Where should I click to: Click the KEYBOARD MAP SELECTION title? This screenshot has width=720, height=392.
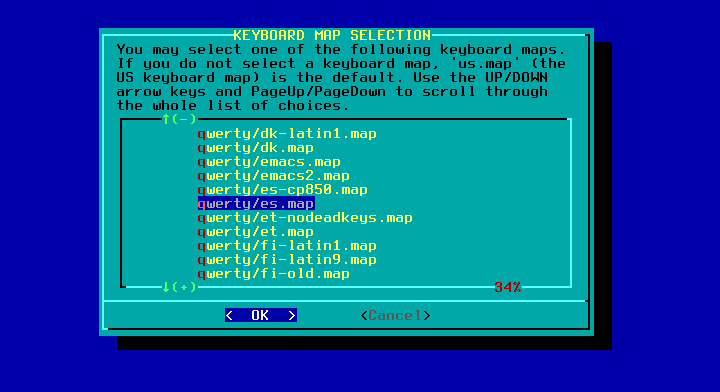point(332,35)
